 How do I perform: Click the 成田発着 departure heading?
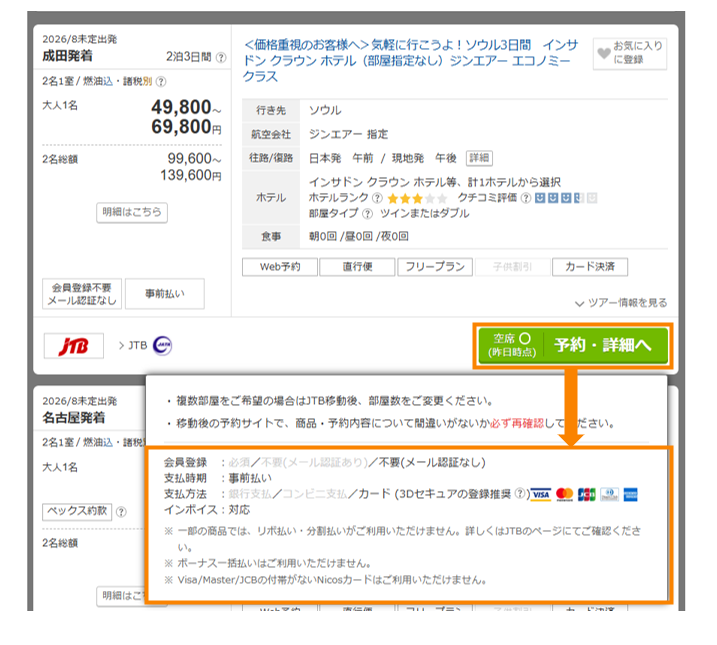click(67, 56)
